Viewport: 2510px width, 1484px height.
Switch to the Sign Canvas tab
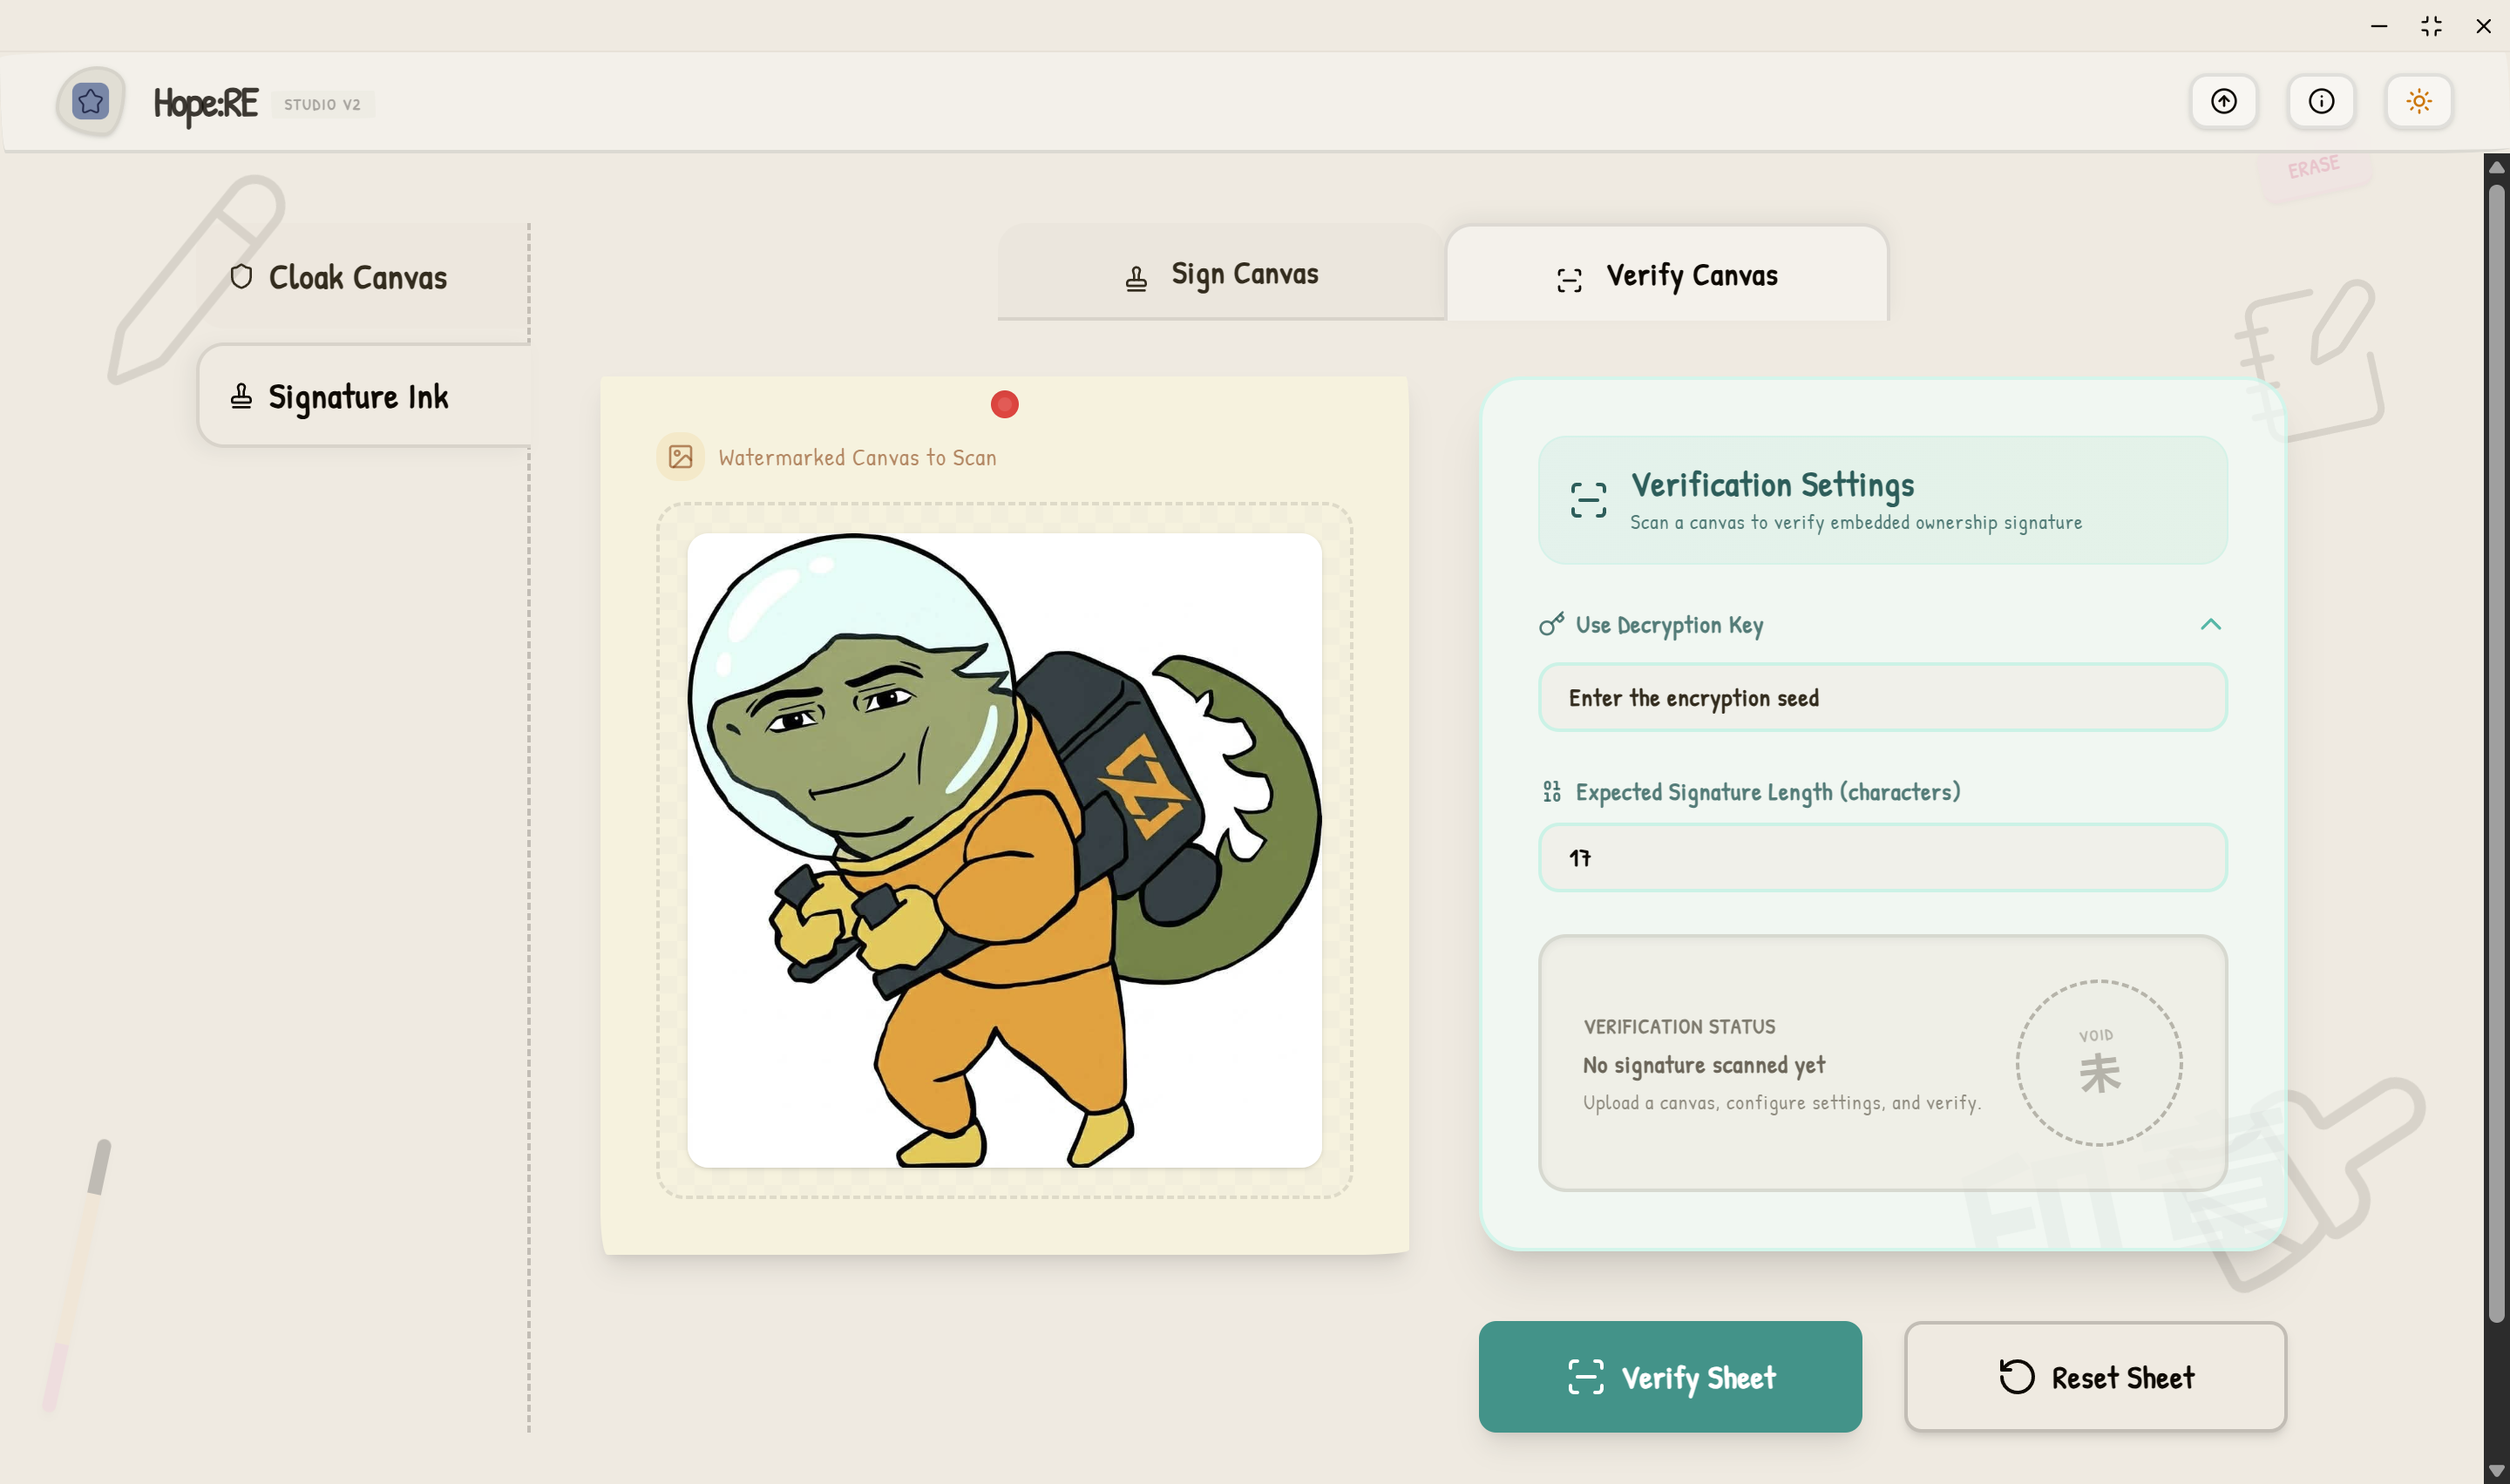pyautogui.click(x=1221, y=274)
